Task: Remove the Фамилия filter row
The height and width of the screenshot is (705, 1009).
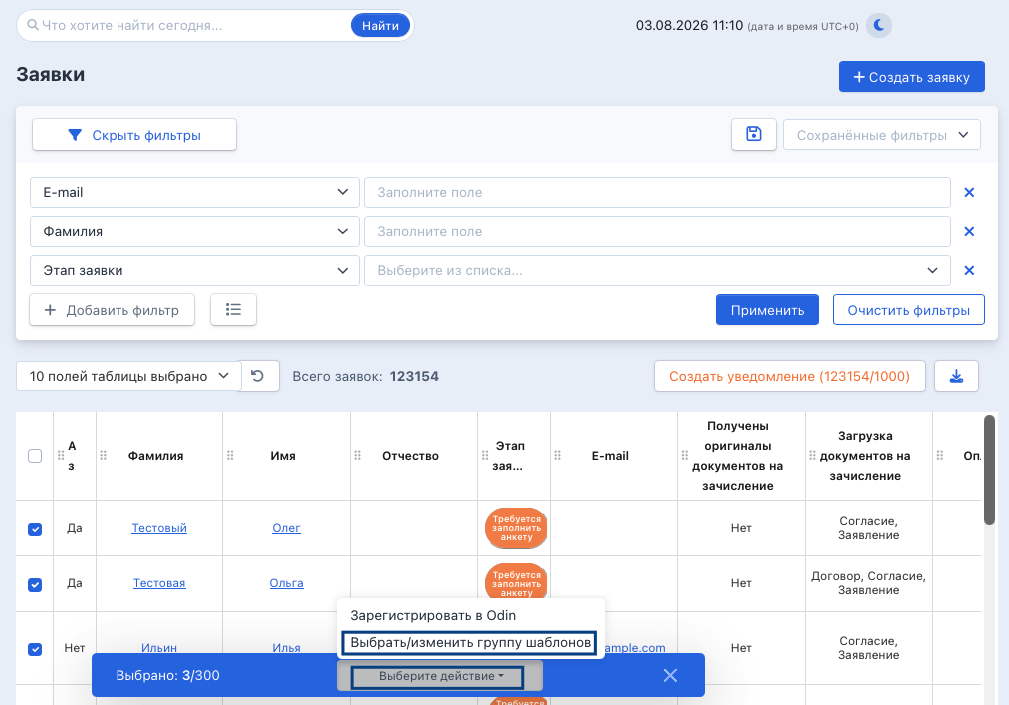Action: tap(969, 232)
